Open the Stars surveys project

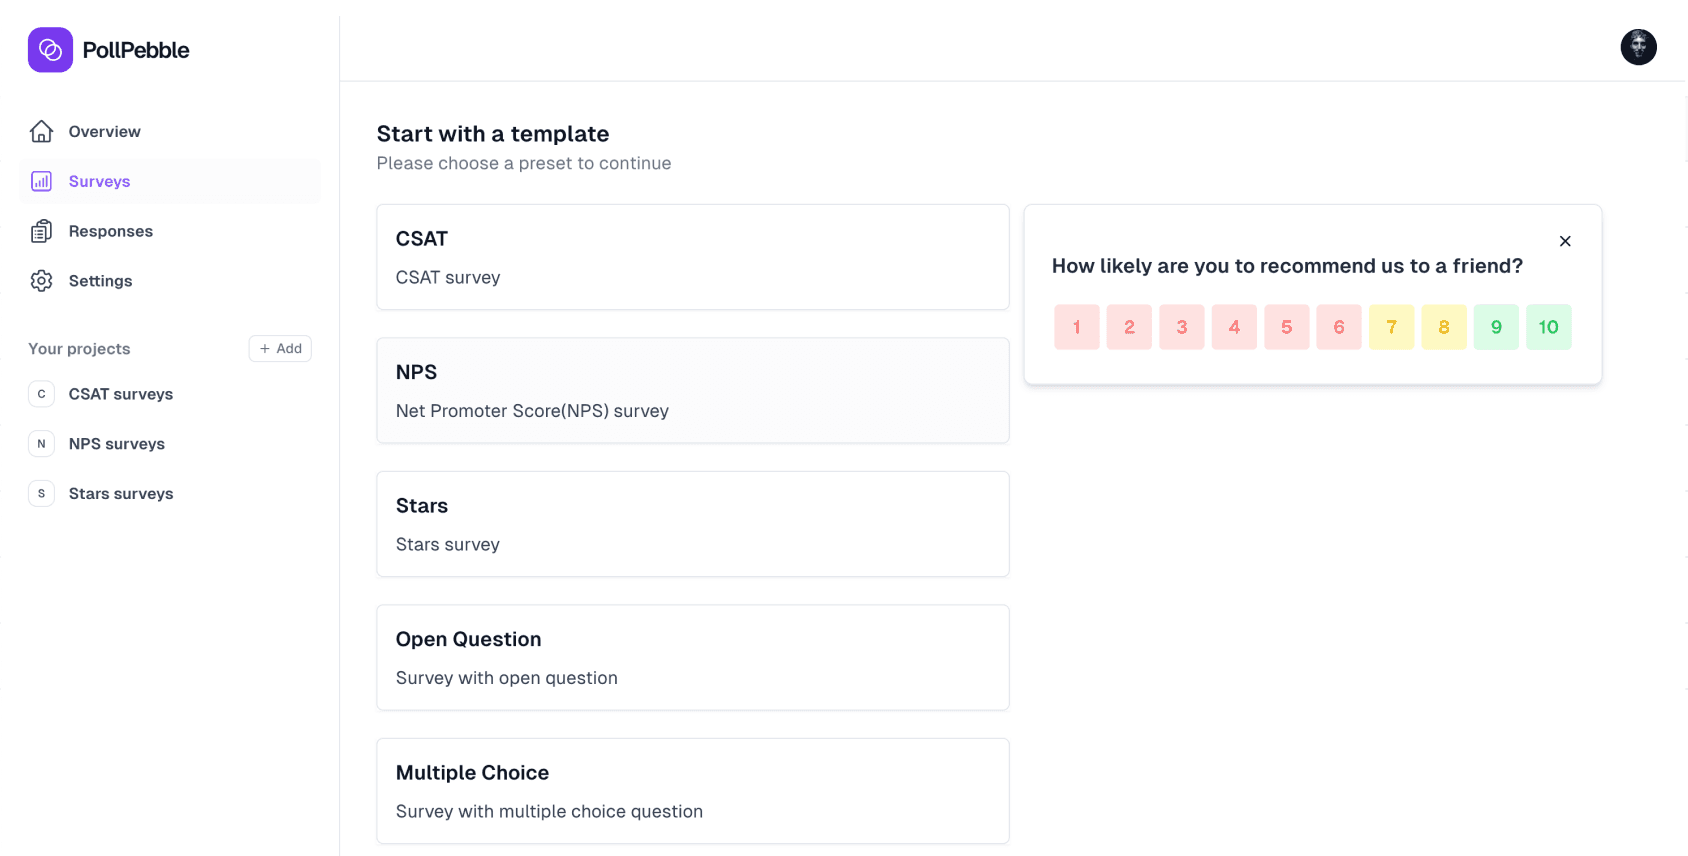120,494
